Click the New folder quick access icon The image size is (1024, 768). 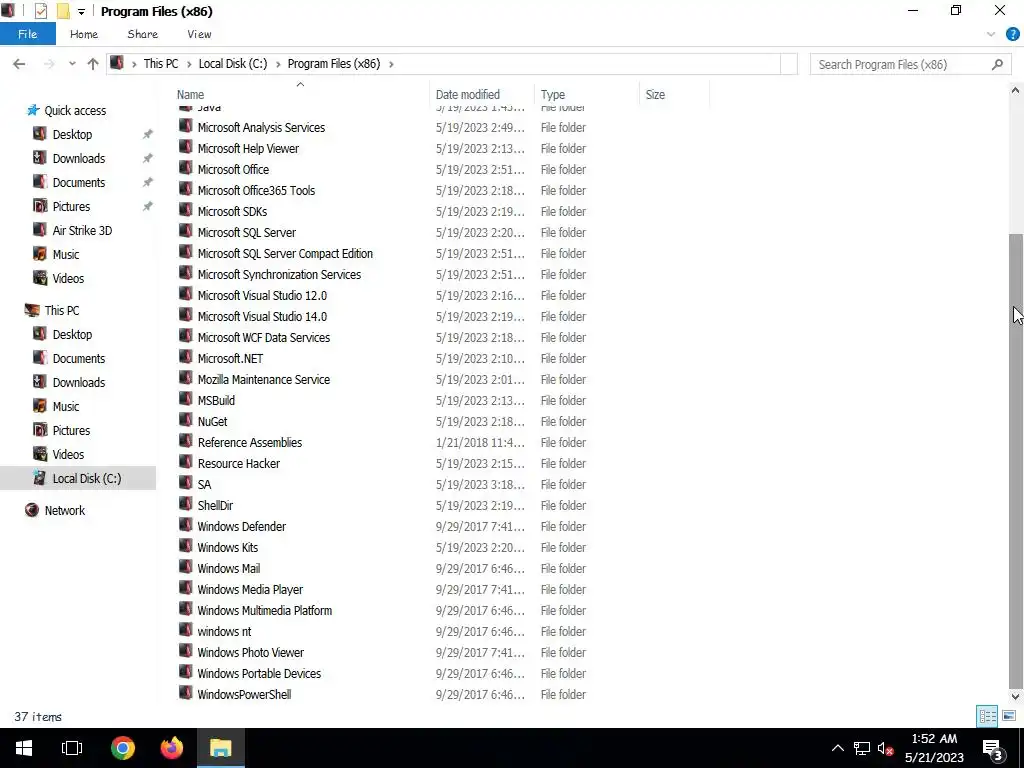[63, 11]
